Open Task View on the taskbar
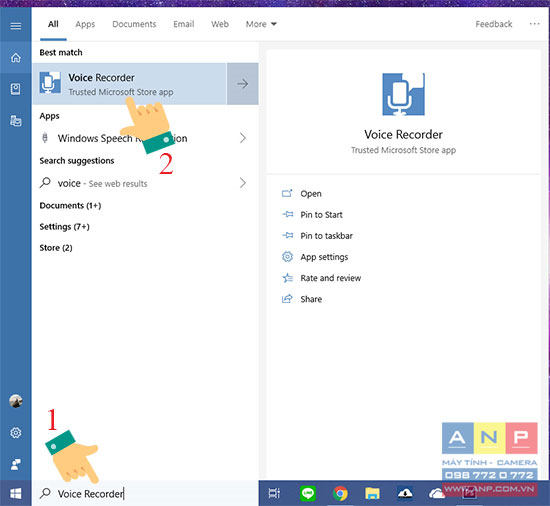This screenshot has width=550, height=506. click(274, 493)
